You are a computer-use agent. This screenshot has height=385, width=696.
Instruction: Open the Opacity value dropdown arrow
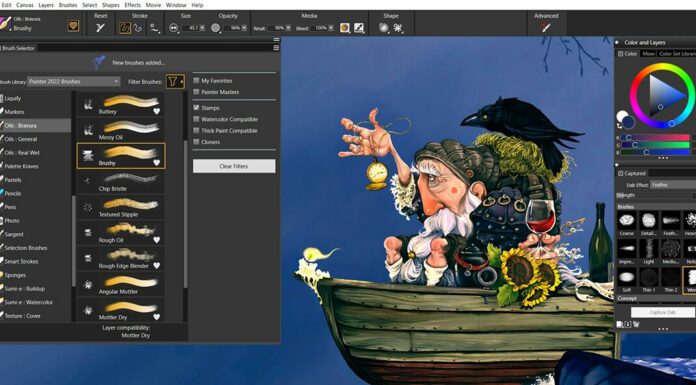pos(244,28)
